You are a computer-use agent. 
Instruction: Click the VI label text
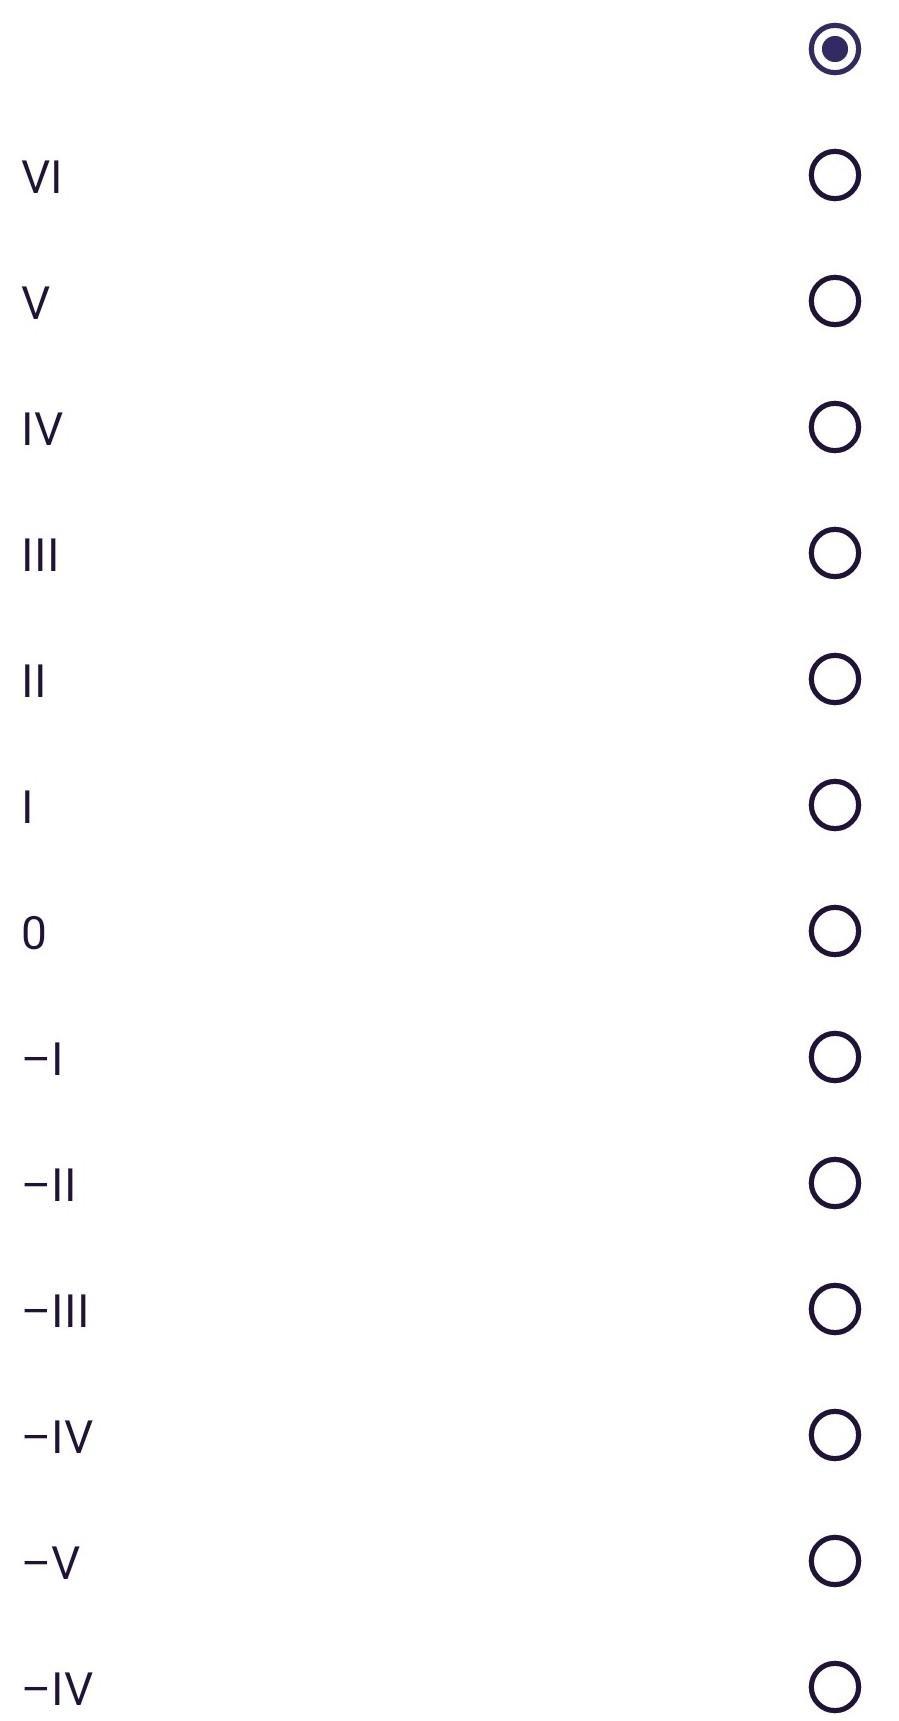coord(41,179)
